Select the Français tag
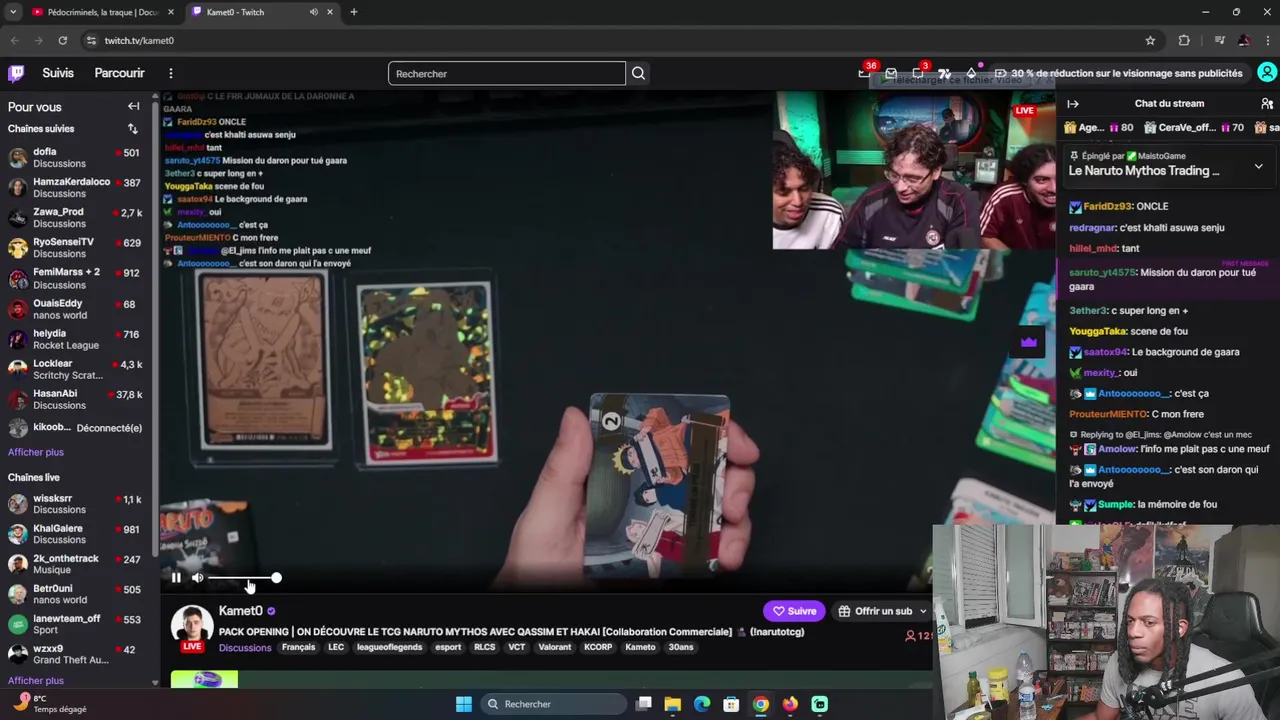 [x=298, y=647]
